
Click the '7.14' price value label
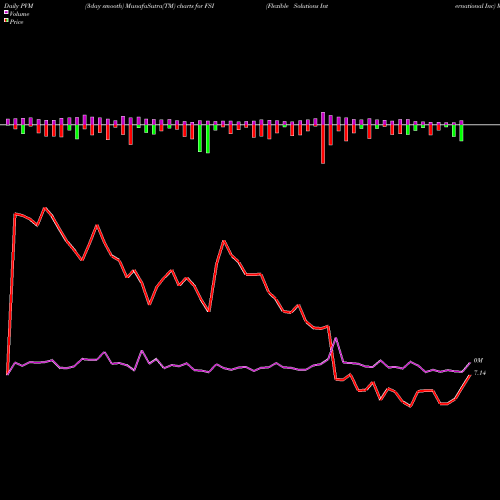480,373
